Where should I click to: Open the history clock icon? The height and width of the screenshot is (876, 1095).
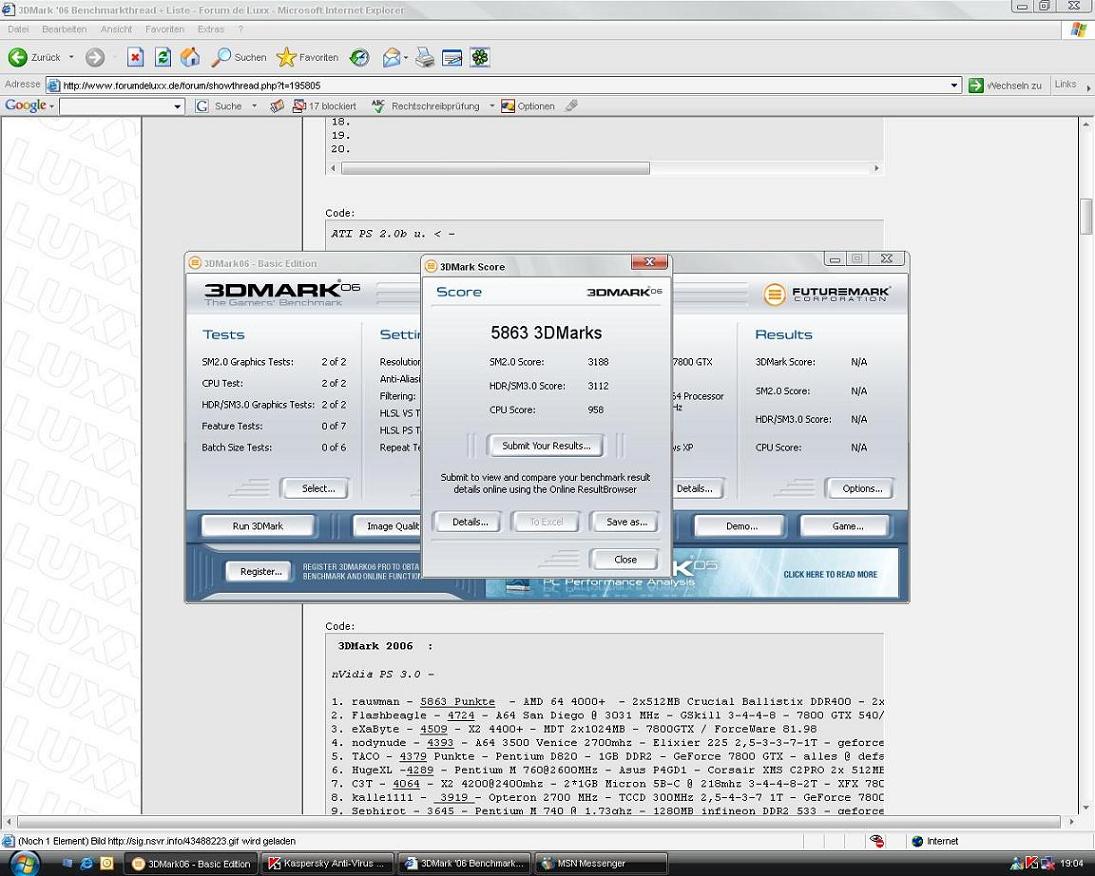360,57
